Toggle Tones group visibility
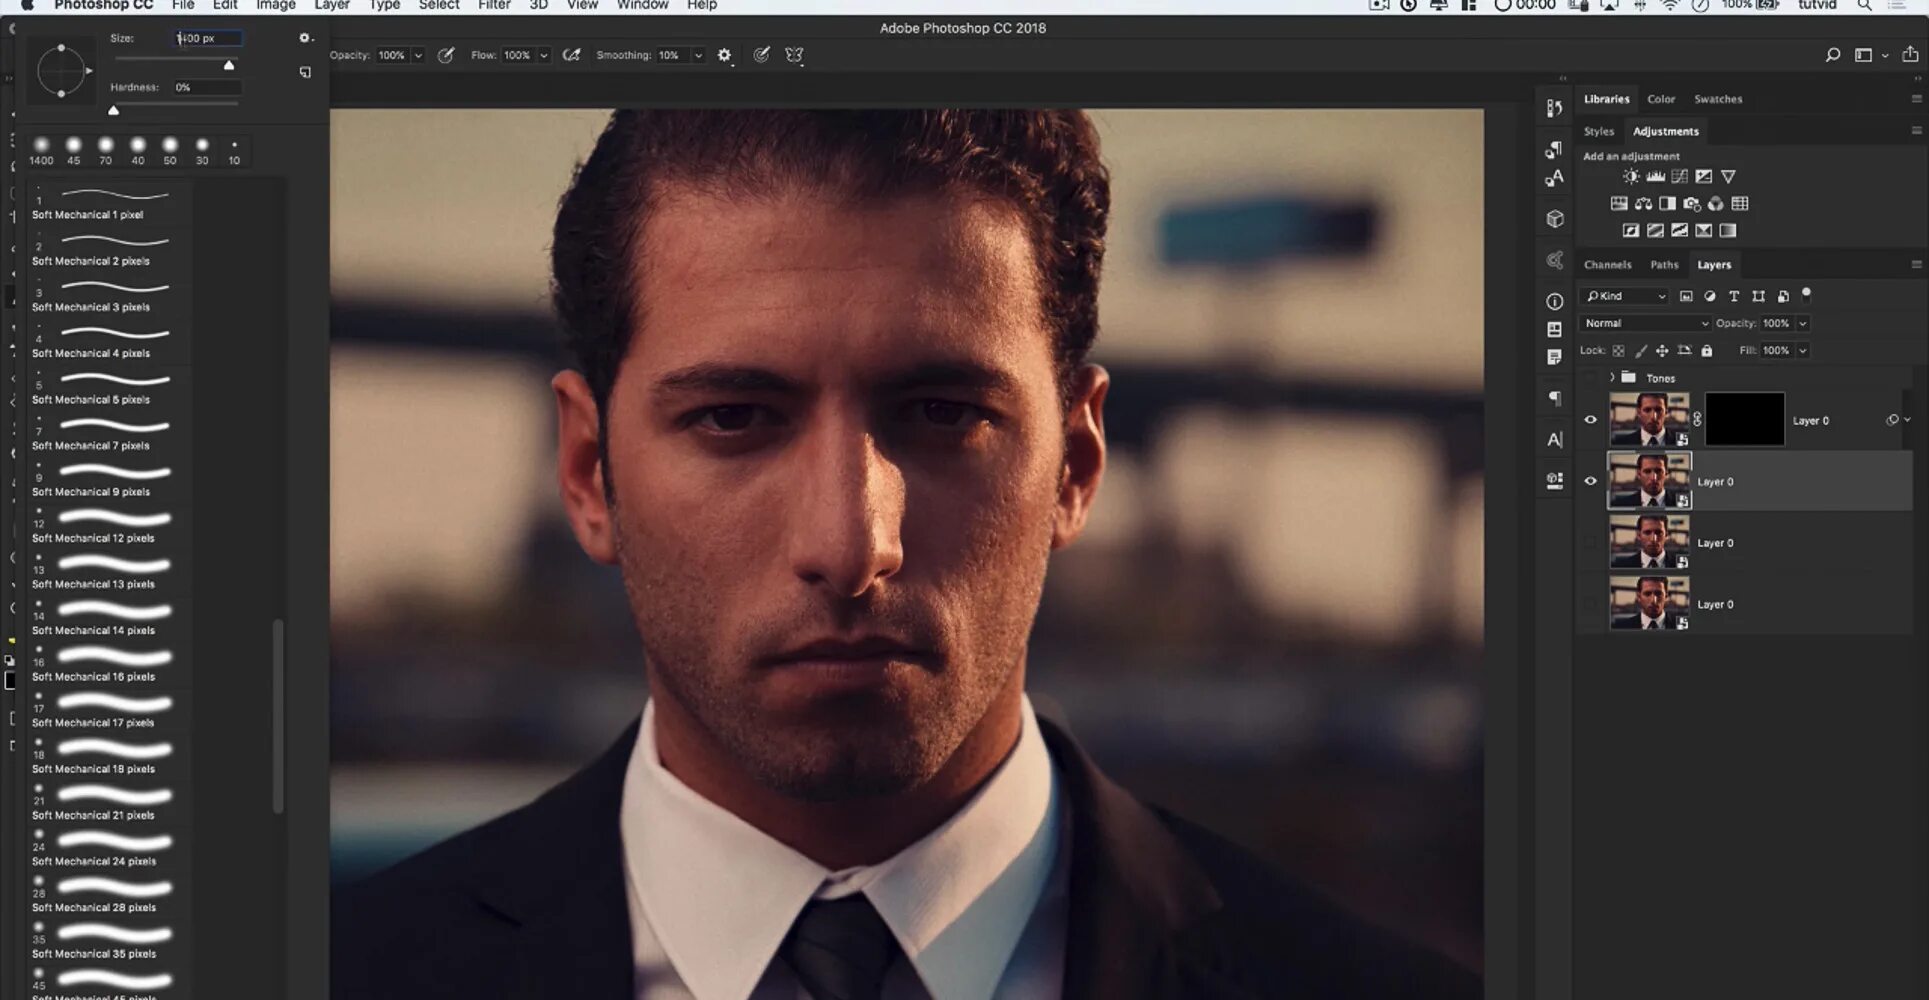The image size is (1929, 1000). 1590,378
